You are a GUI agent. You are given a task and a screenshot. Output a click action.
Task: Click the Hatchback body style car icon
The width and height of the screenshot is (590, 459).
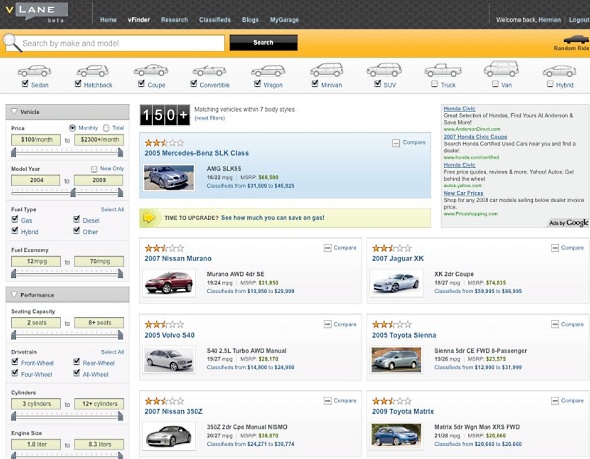click(93, 70)
